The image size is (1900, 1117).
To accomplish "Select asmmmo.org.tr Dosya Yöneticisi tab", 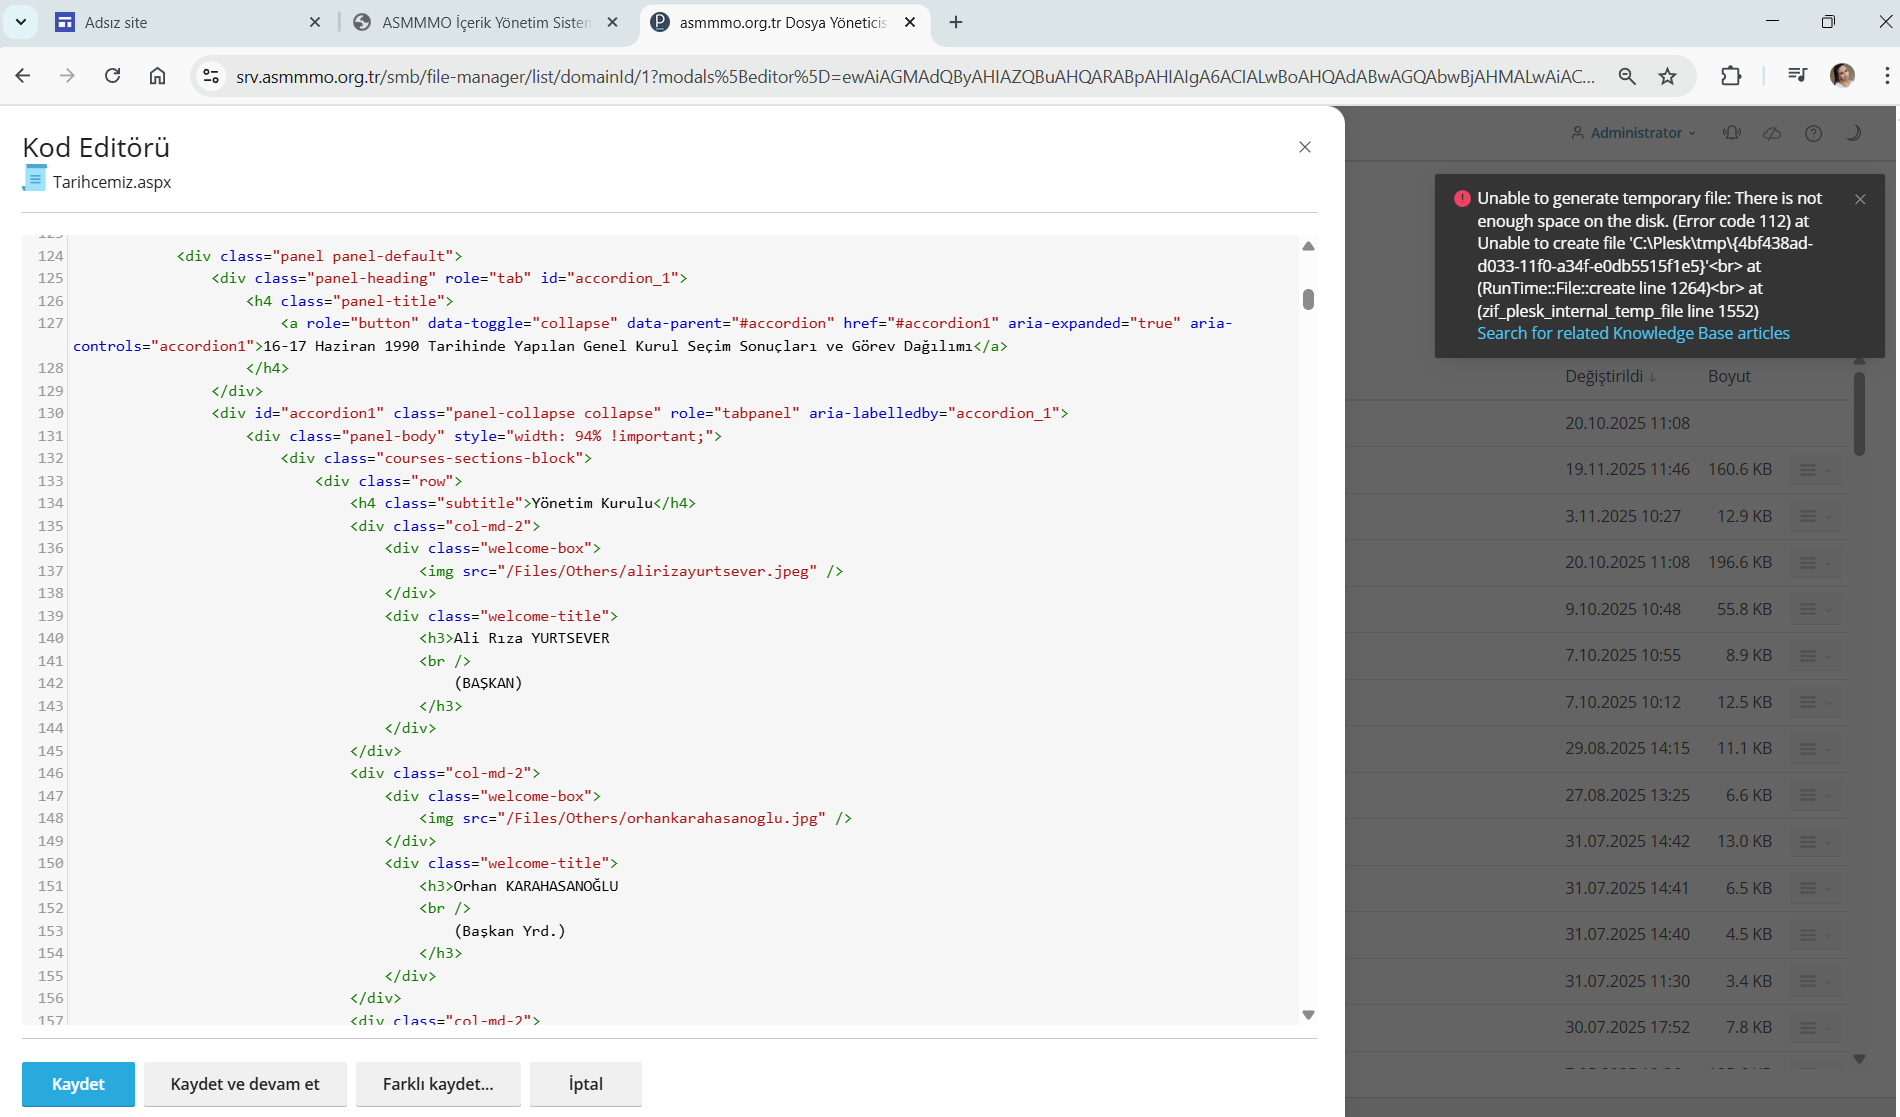I will [x=783, y=22].
